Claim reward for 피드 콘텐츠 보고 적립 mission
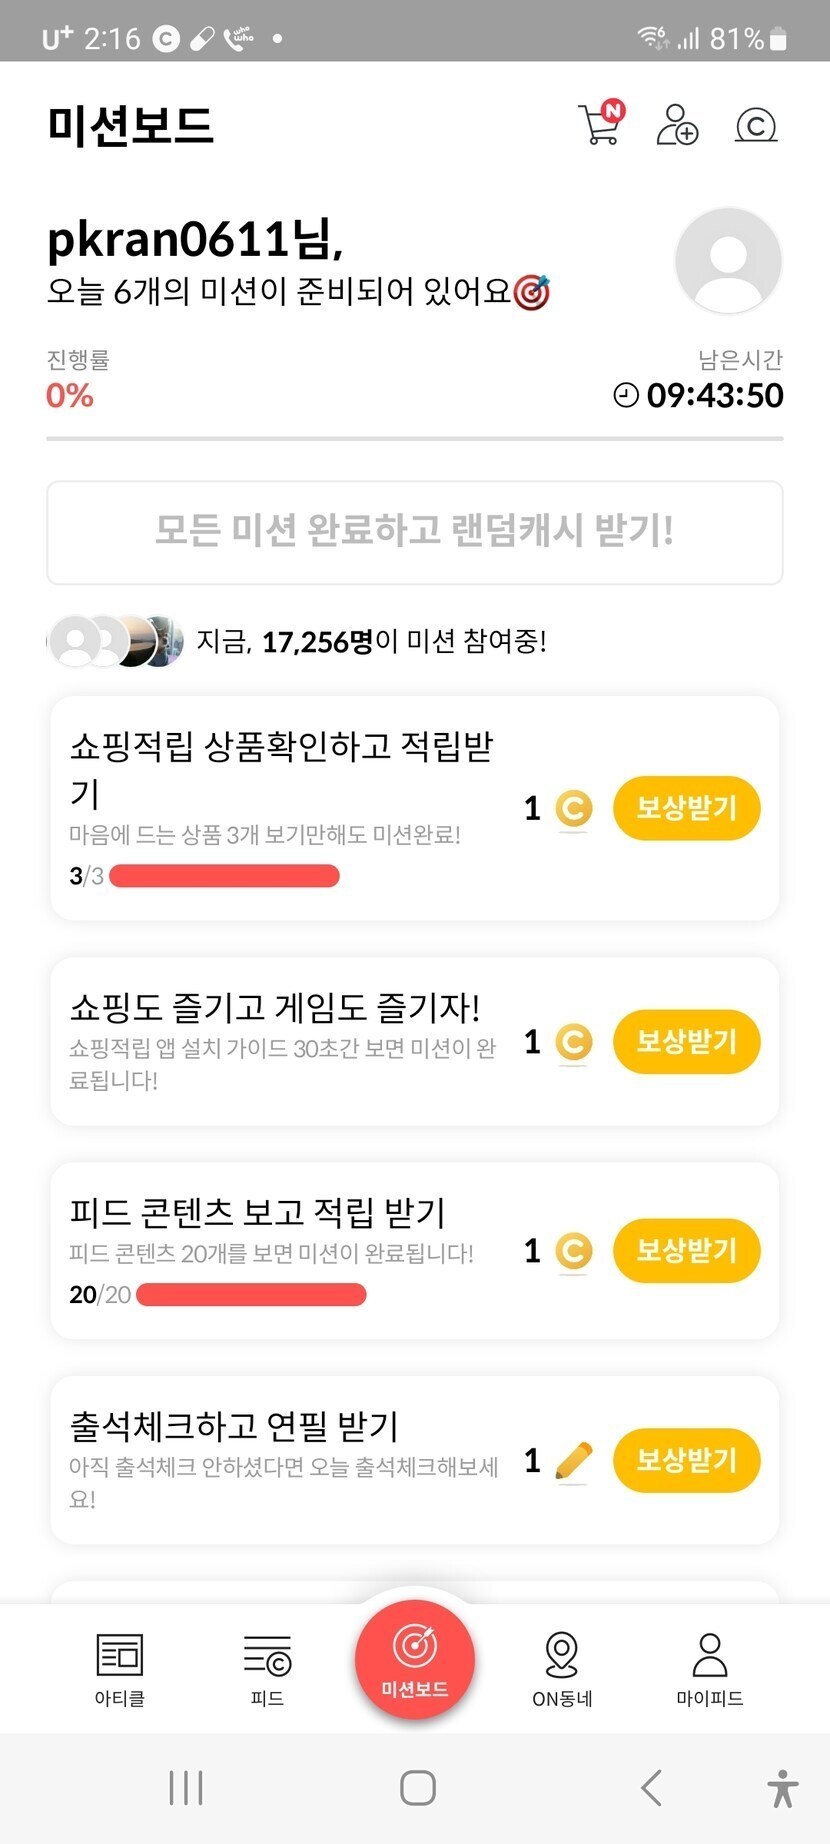The width and height of the screenshot is (830, 1844). tap(686, 1251)
